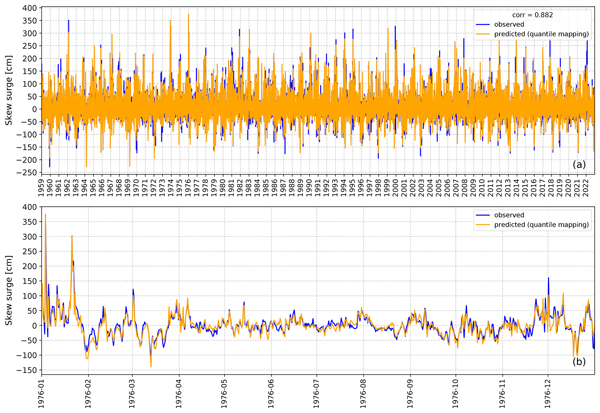The image size is (600, 413).
Task: Click the 1976-08 month tick label
Action: pos(363,393)
